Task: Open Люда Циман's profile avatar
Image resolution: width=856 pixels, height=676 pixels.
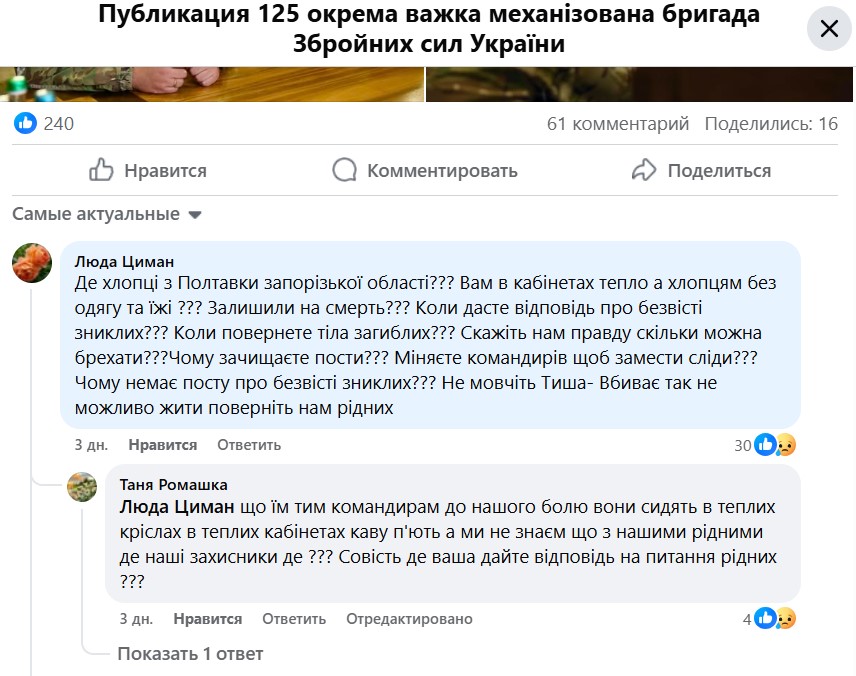Action: click(x=32, y=263)
